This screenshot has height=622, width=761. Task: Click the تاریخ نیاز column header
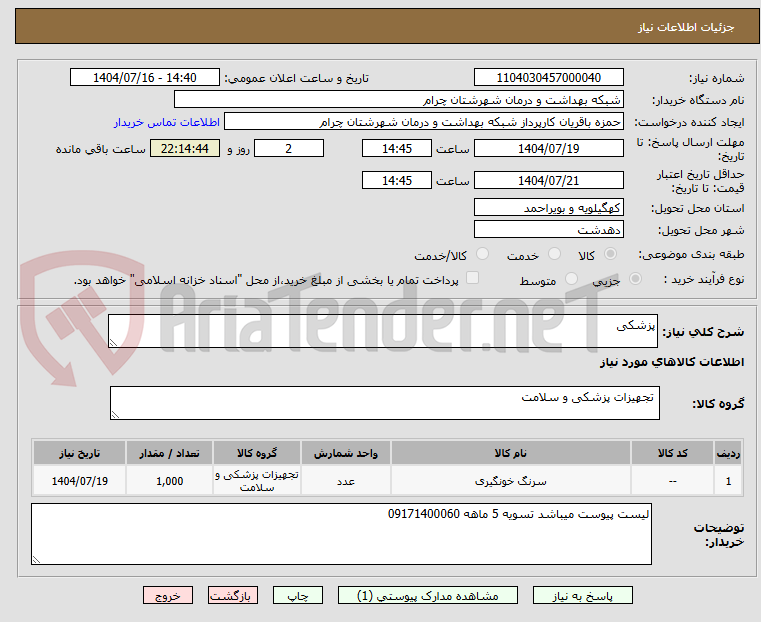(x=80, y=453)
